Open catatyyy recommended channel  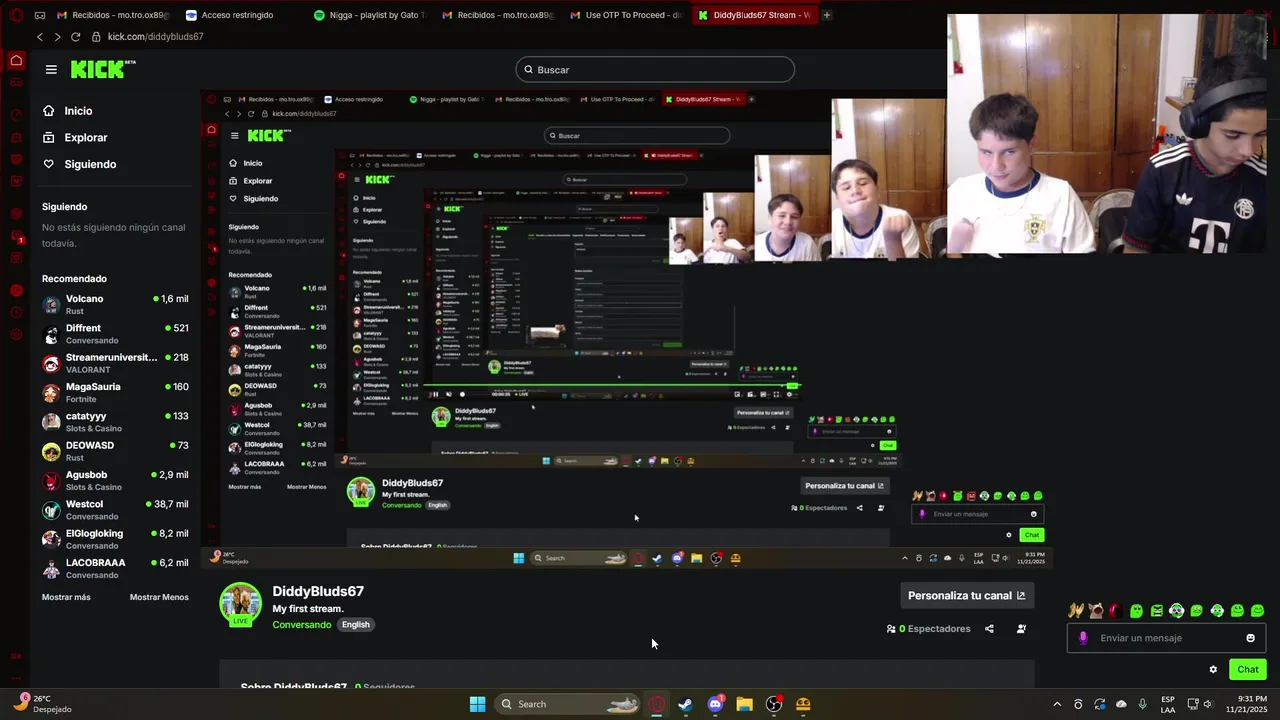115,422
